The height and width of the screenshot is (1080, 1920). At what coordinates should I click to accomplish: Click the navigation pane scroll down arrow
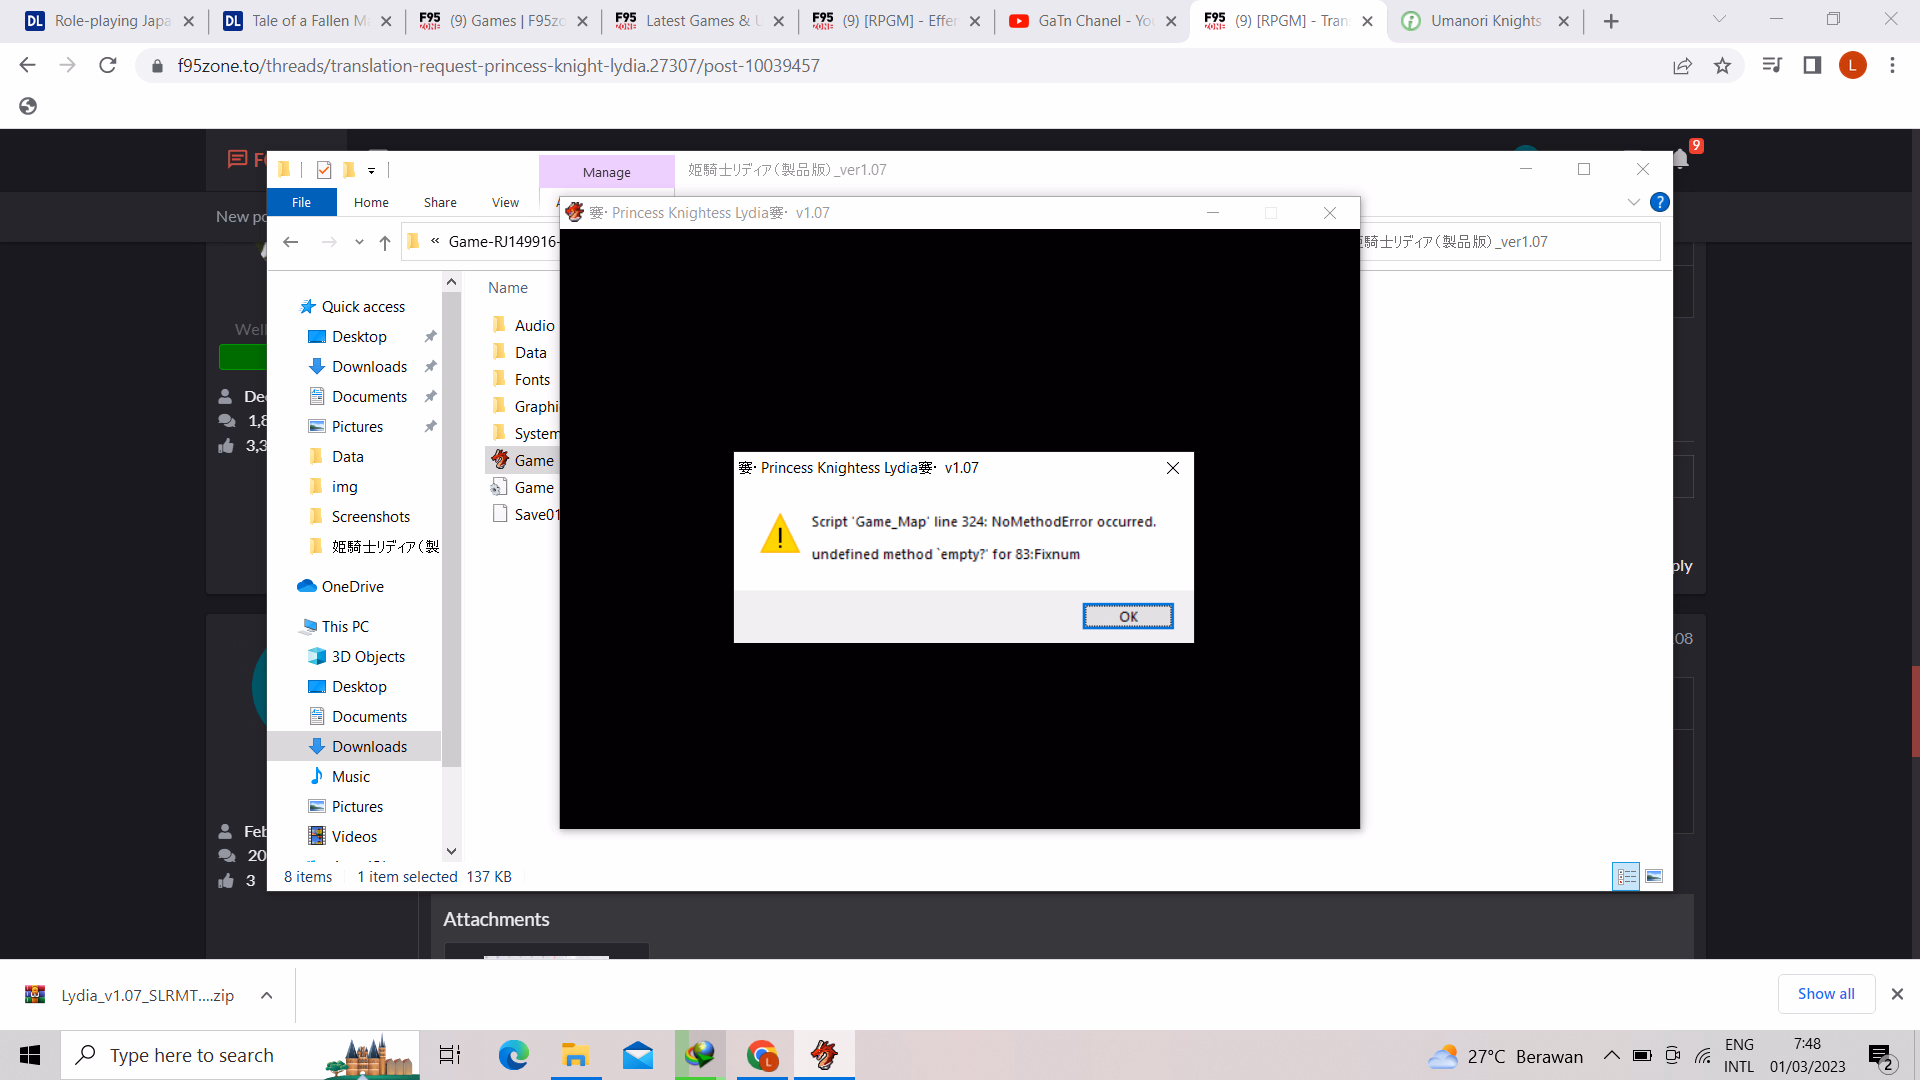451,851
